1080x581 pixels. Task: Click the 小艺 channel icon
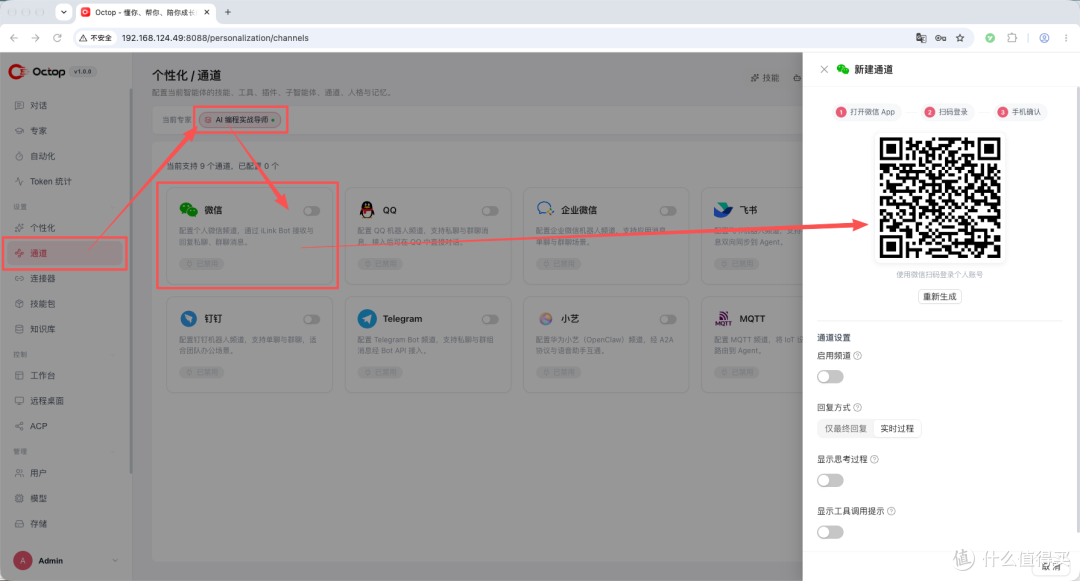point(546,319)
